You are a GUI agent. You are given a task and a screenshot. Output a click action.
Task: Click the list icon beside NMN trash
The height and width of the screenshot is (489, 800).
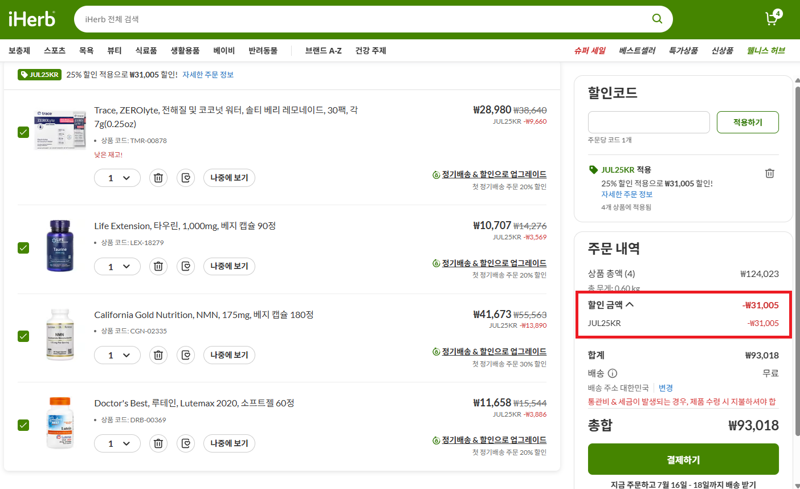(x=186, y=355)
